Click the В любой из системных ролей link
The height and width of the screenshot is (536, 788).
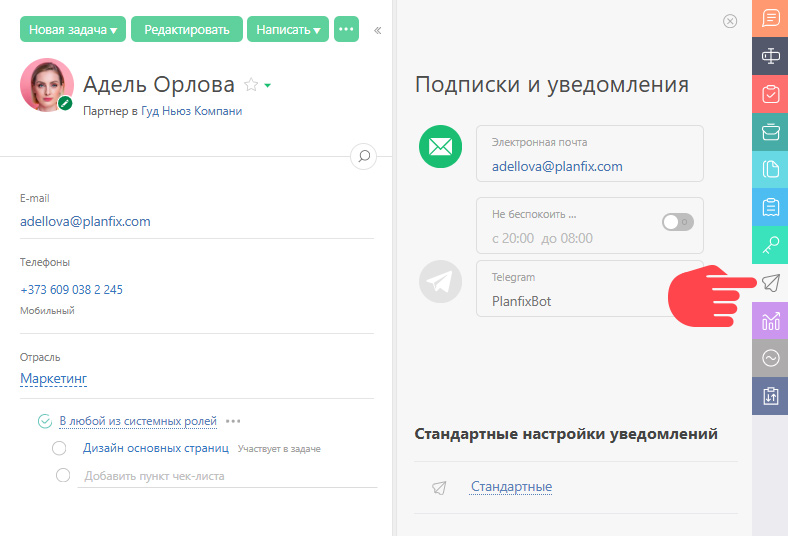click(x=138, y=421)
